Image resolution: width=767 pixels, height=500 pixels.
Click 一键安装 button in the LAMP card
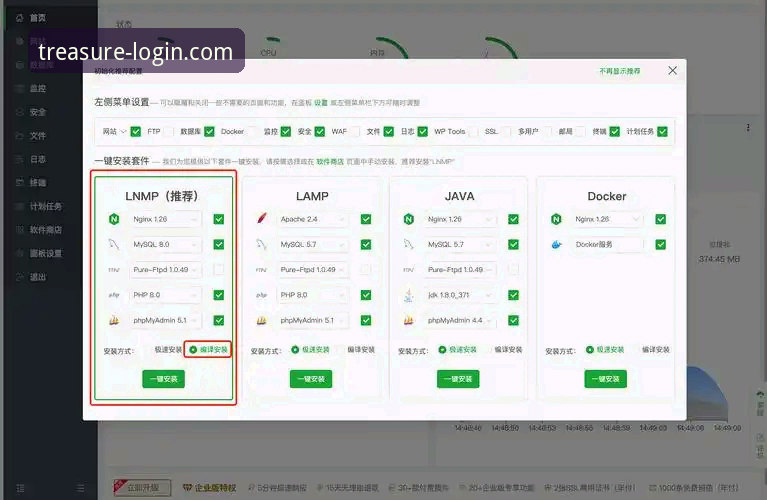tap(311, 379)
